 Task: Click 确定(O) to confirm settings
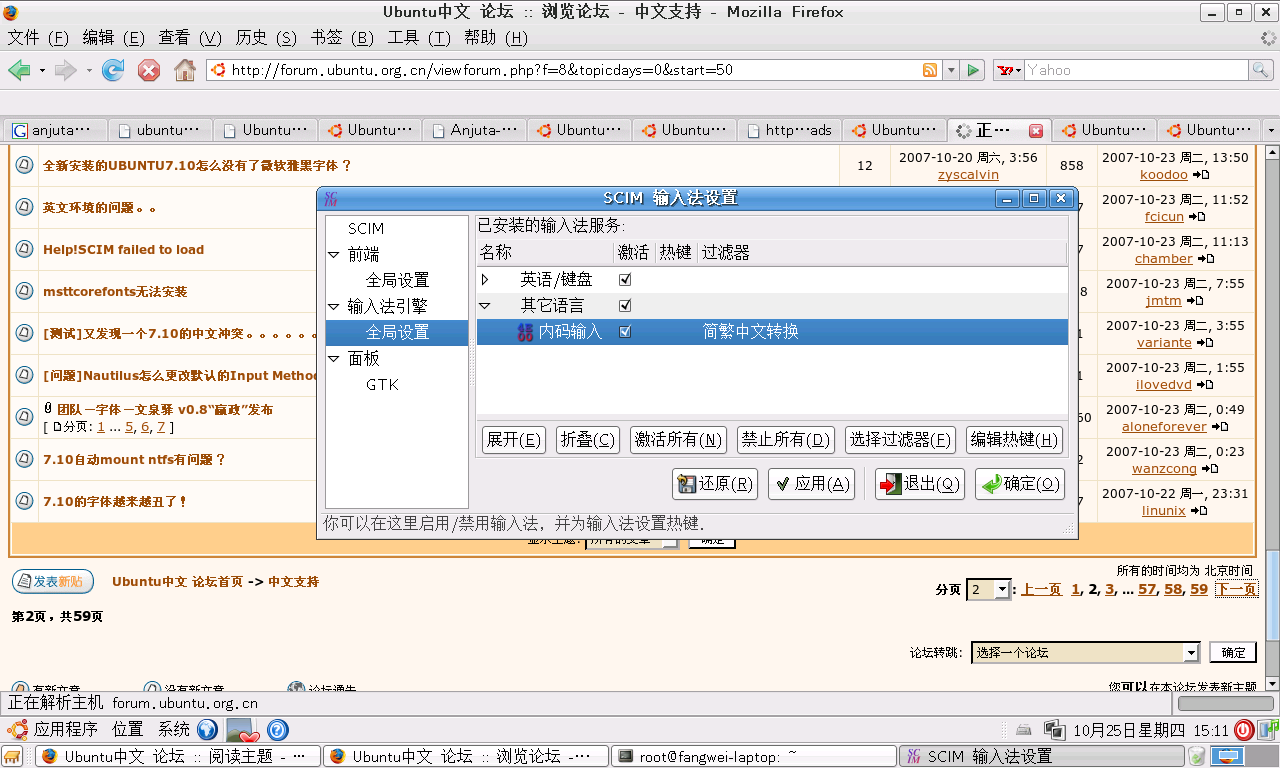(x=1020, y=484)
